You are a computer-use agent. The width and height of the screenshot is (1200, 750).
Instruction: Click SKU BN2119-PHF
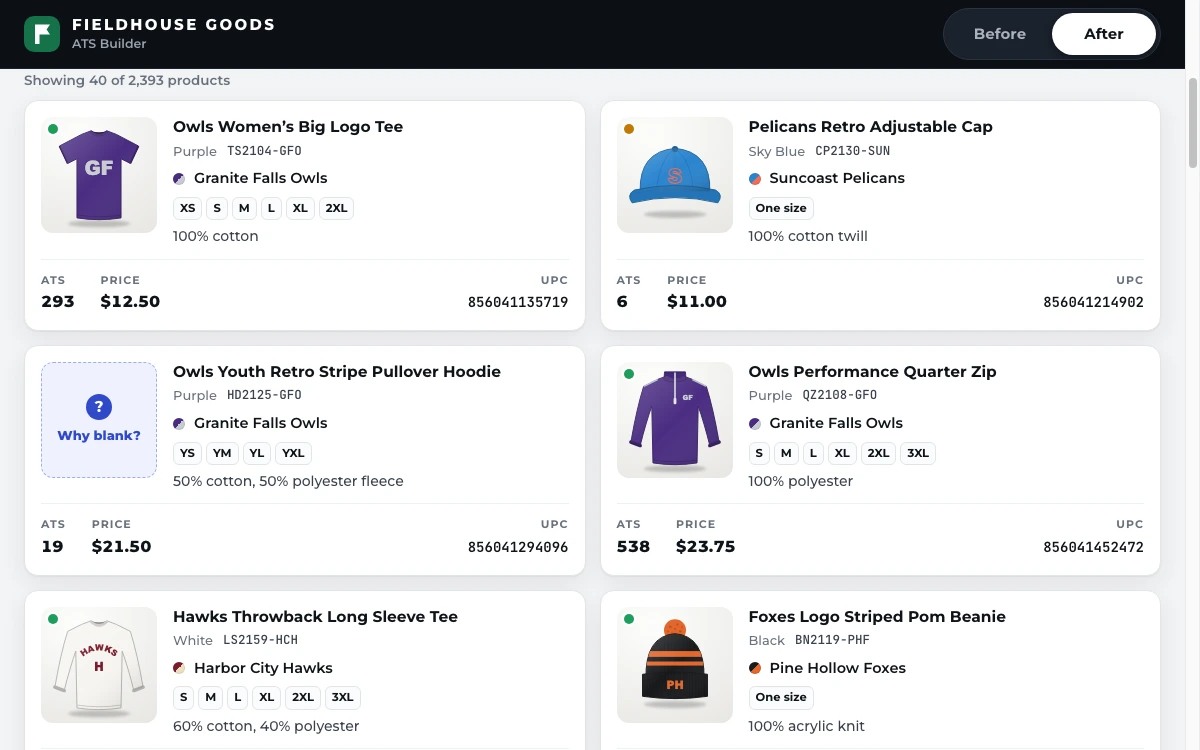(x=832, y=640)
